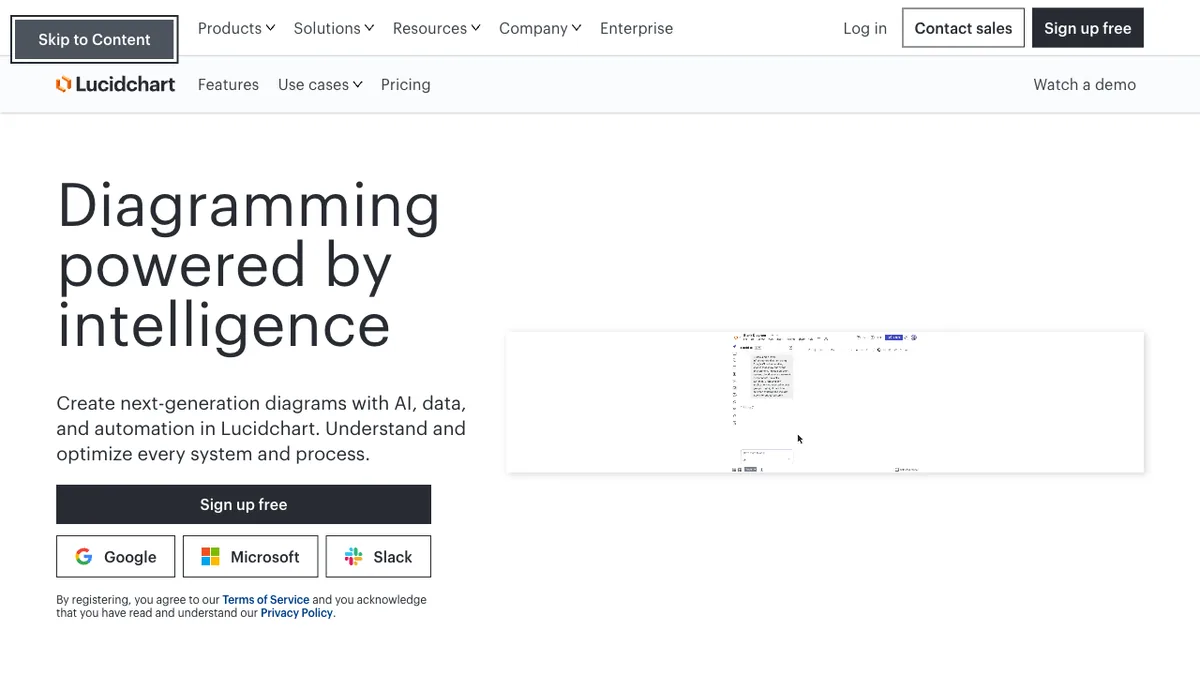Click Log in
This screenshot has height=675, width=1200.
[865, 28]
